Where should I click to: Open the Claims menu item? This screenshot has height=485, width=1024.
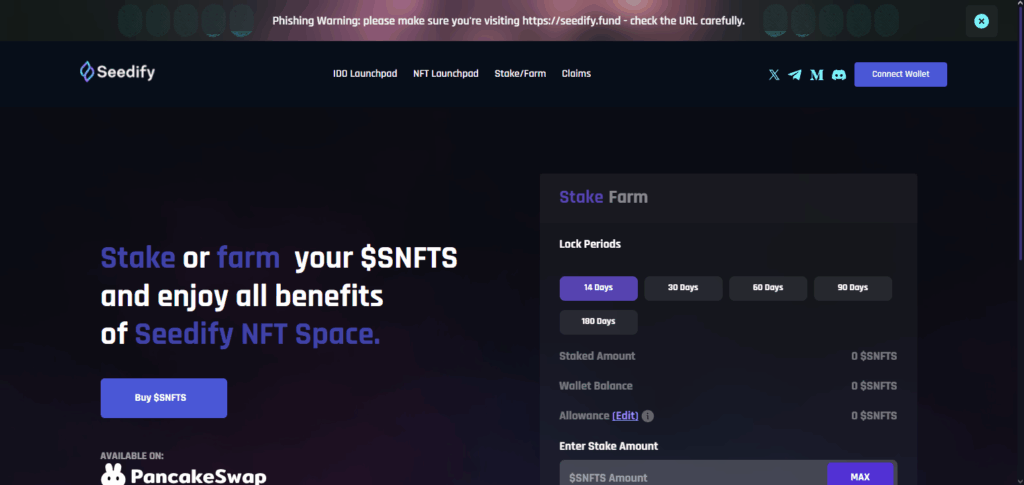pyautogui.click(x=576, y=74)
